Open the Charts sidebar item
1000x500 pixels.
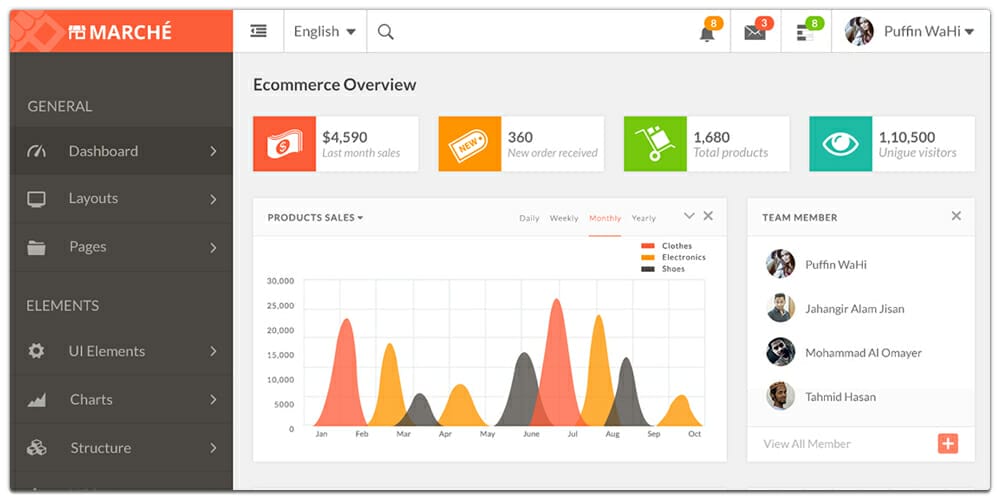pyautogui.click(x=121, y=400)
